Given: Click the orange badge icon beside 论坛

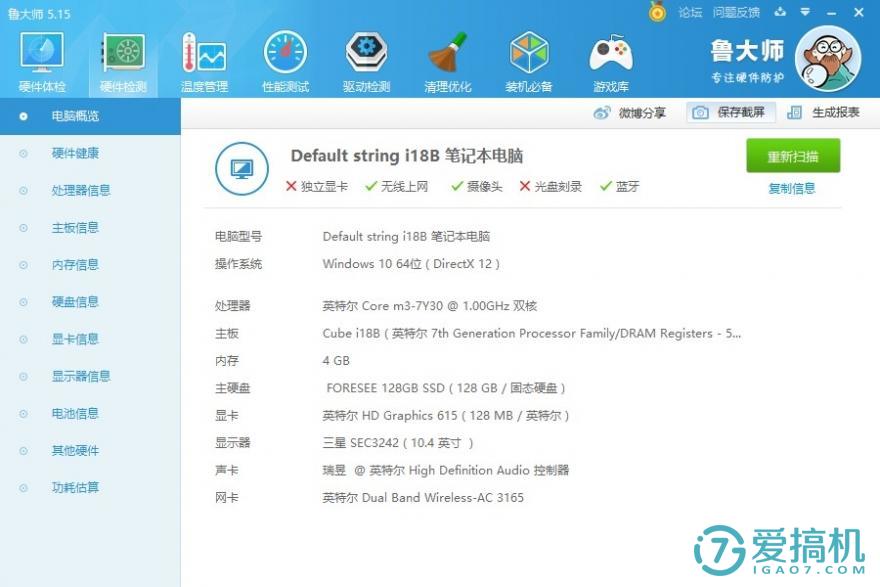Looking at the screenshot, I should coord(657,12).
